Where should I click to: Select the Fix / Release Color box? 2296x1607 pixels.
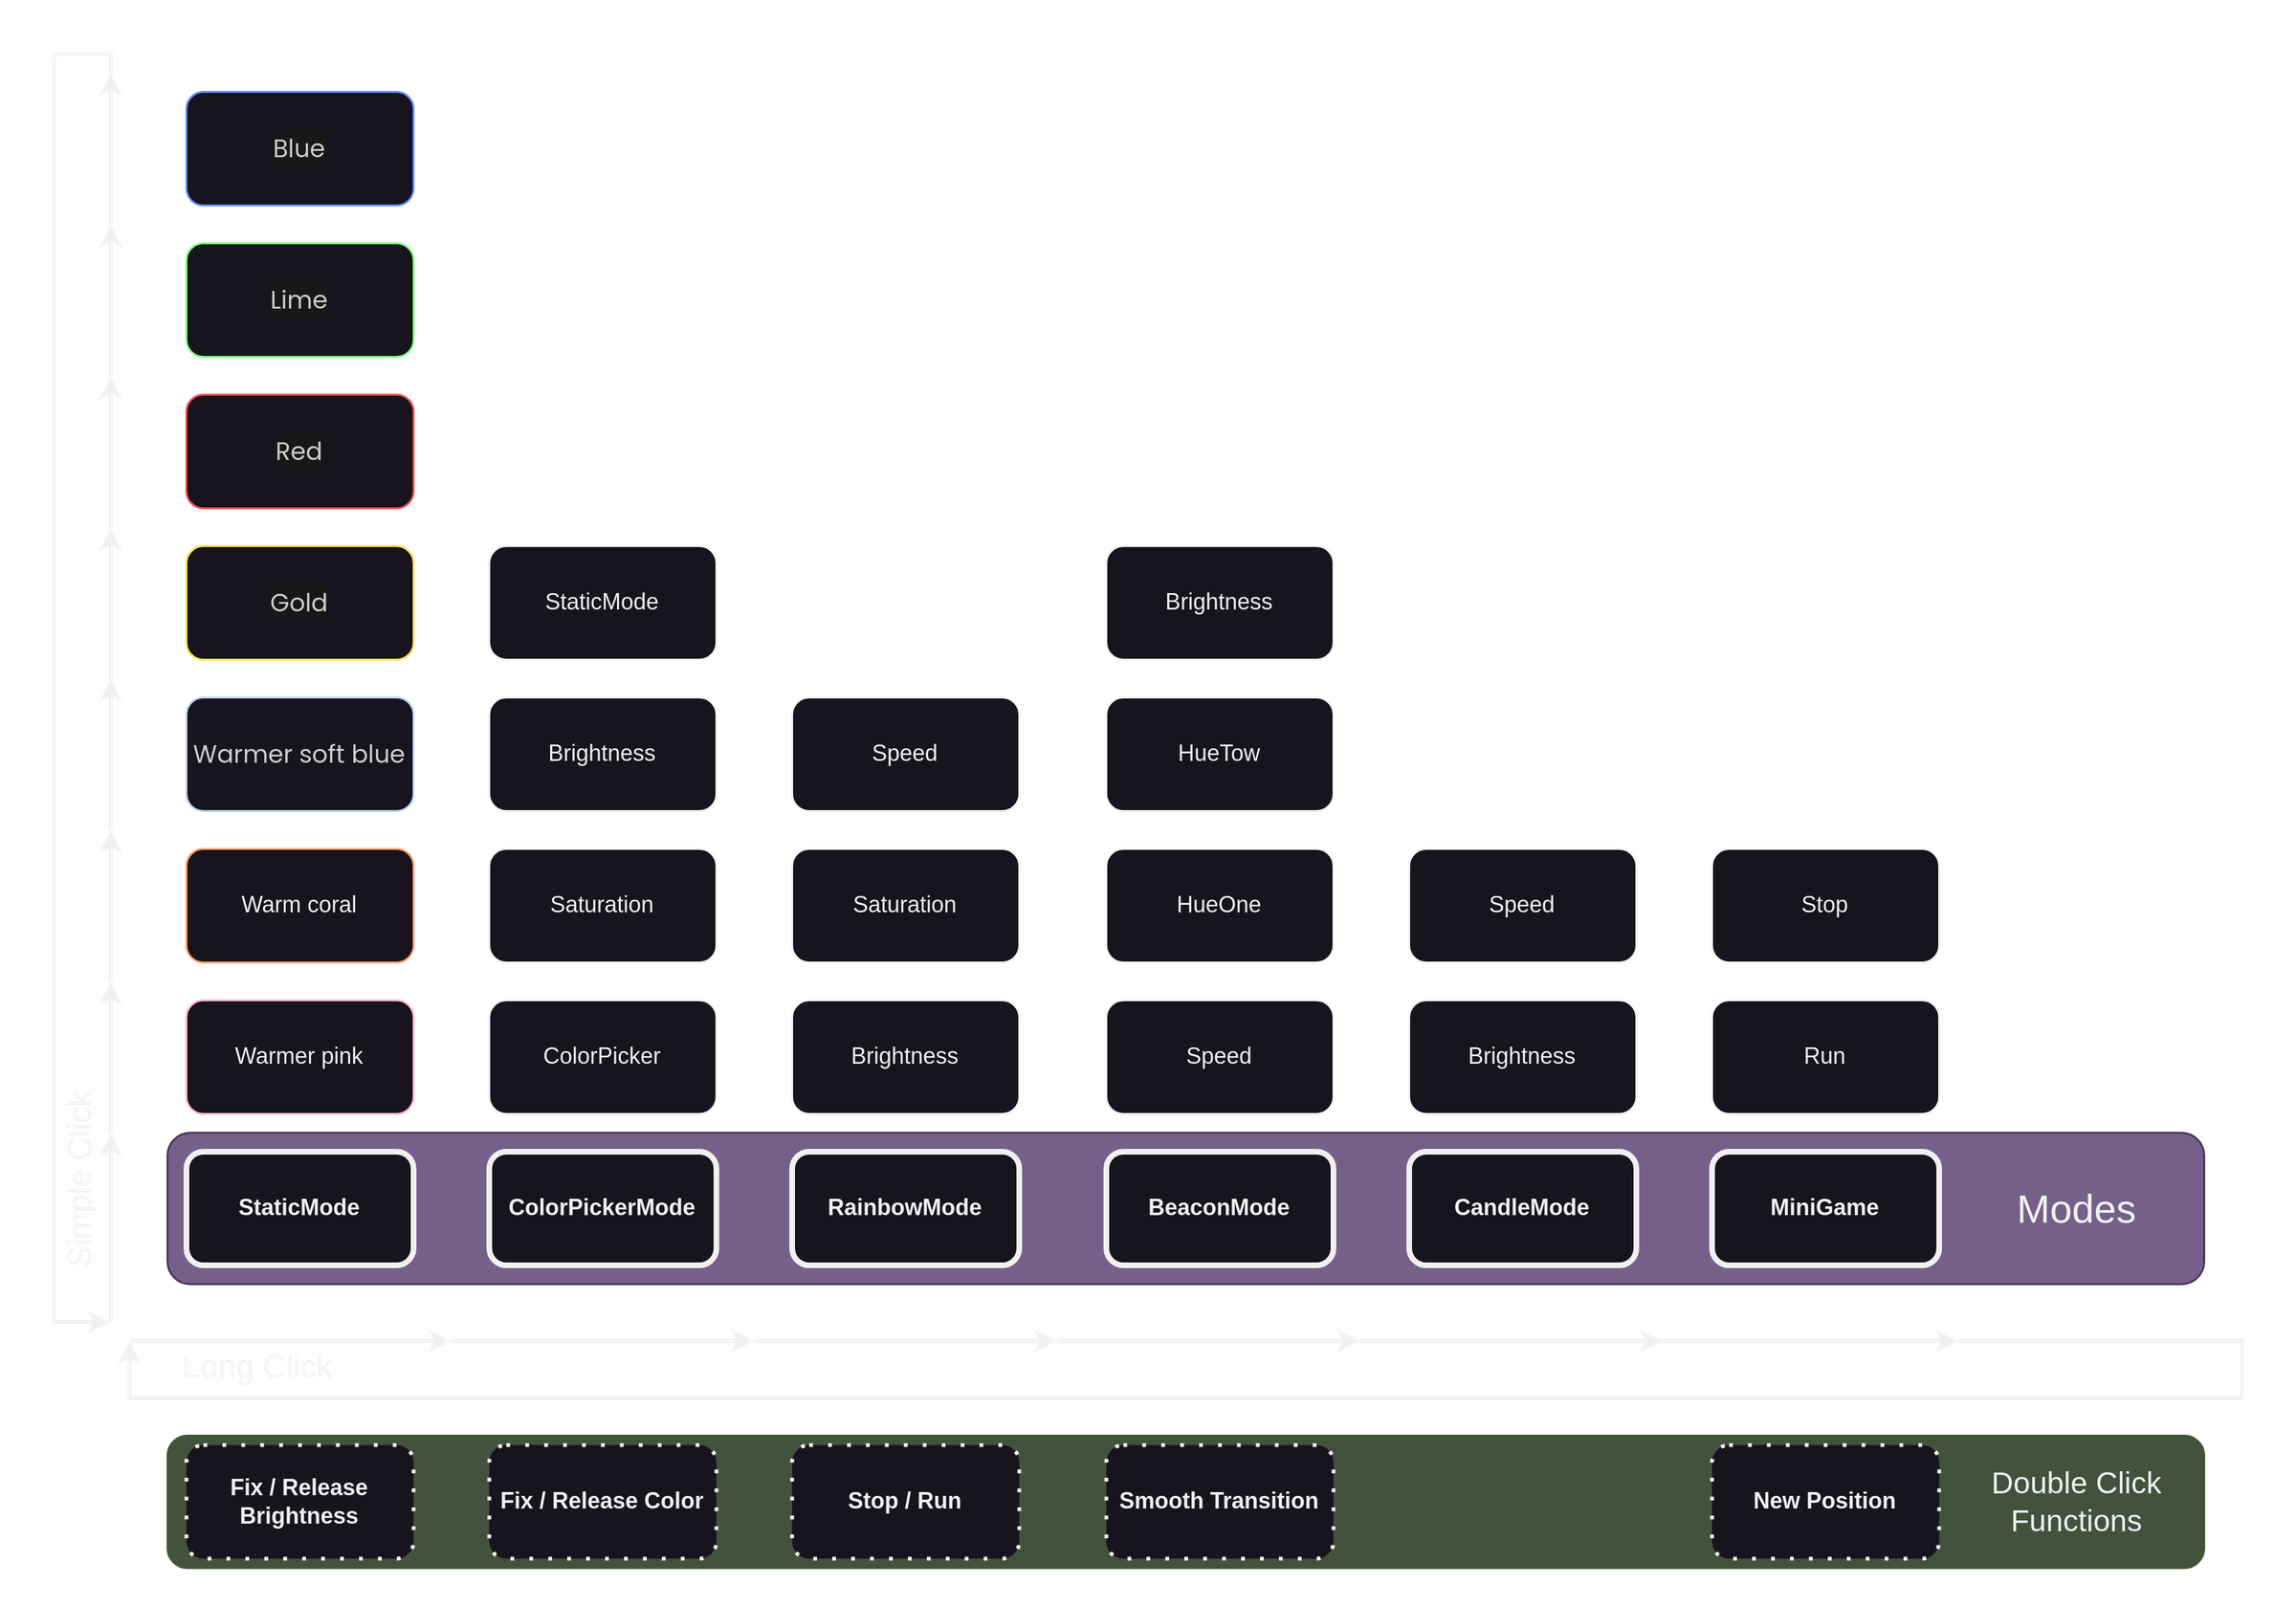point(602,1502)
